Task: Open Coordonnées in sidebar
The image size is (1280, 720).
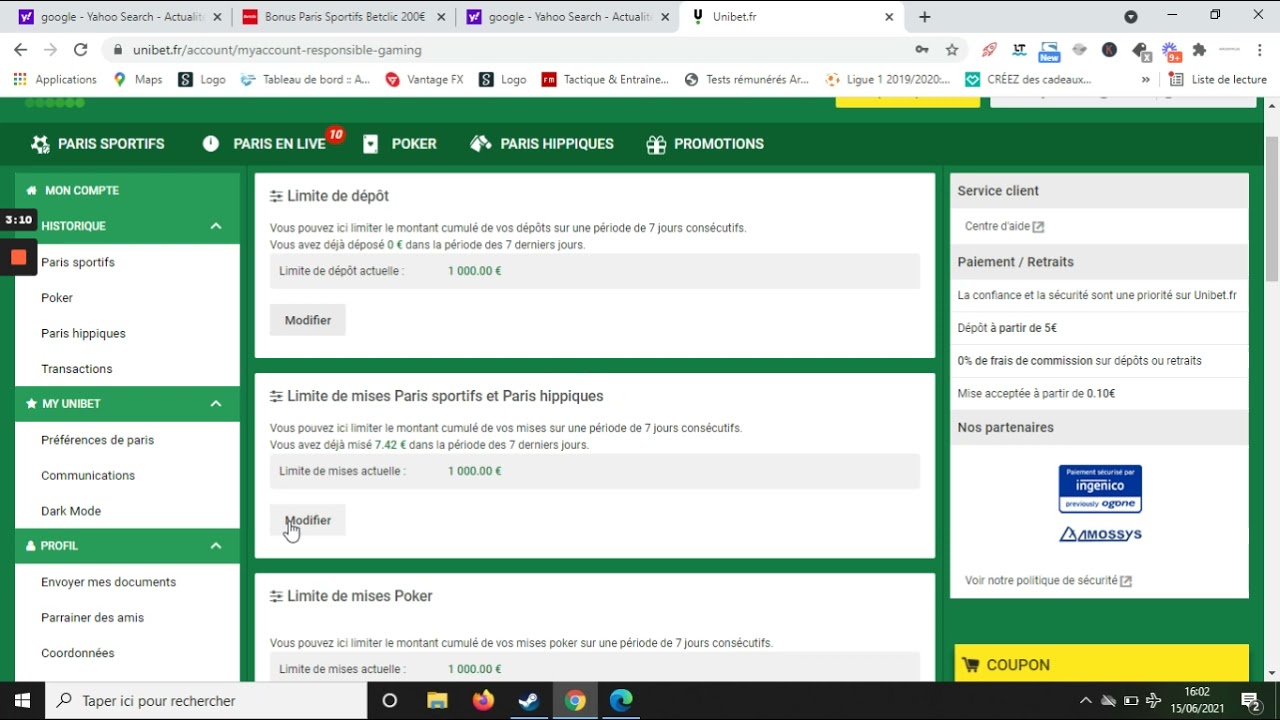Action: (x=78, y=653)
